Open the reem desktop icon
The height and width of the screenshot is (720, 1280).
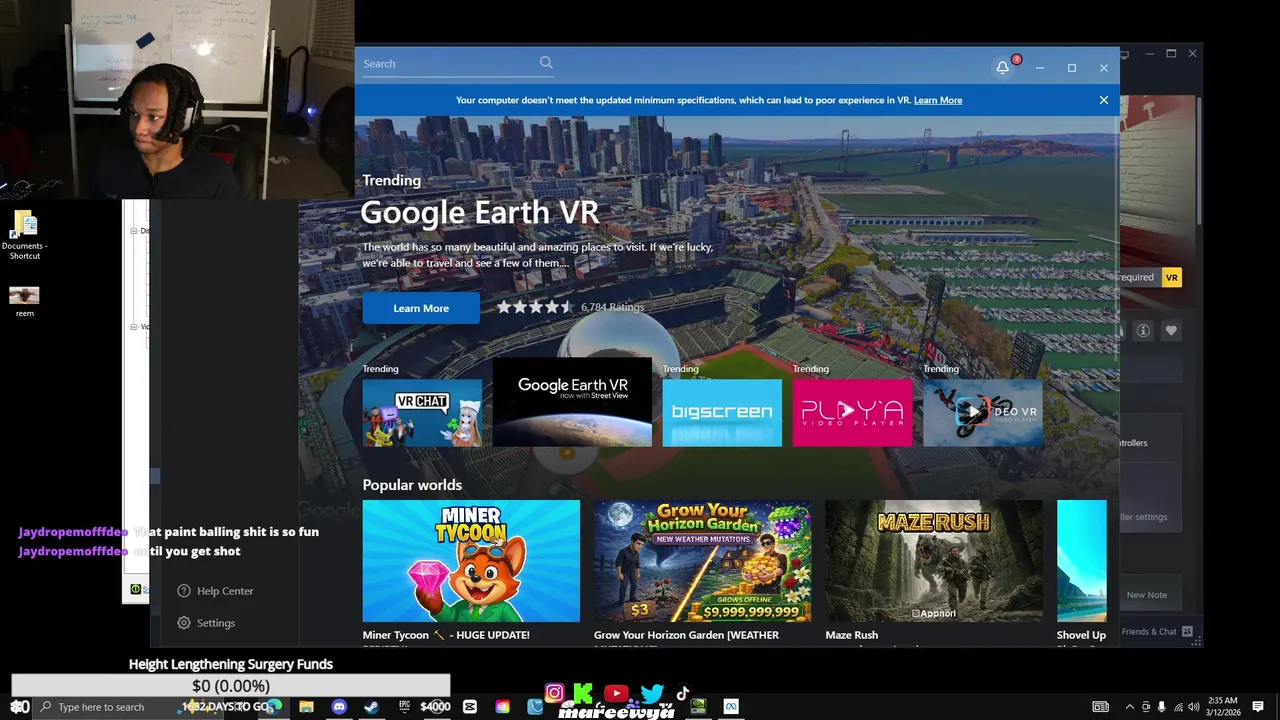[25, 301]
